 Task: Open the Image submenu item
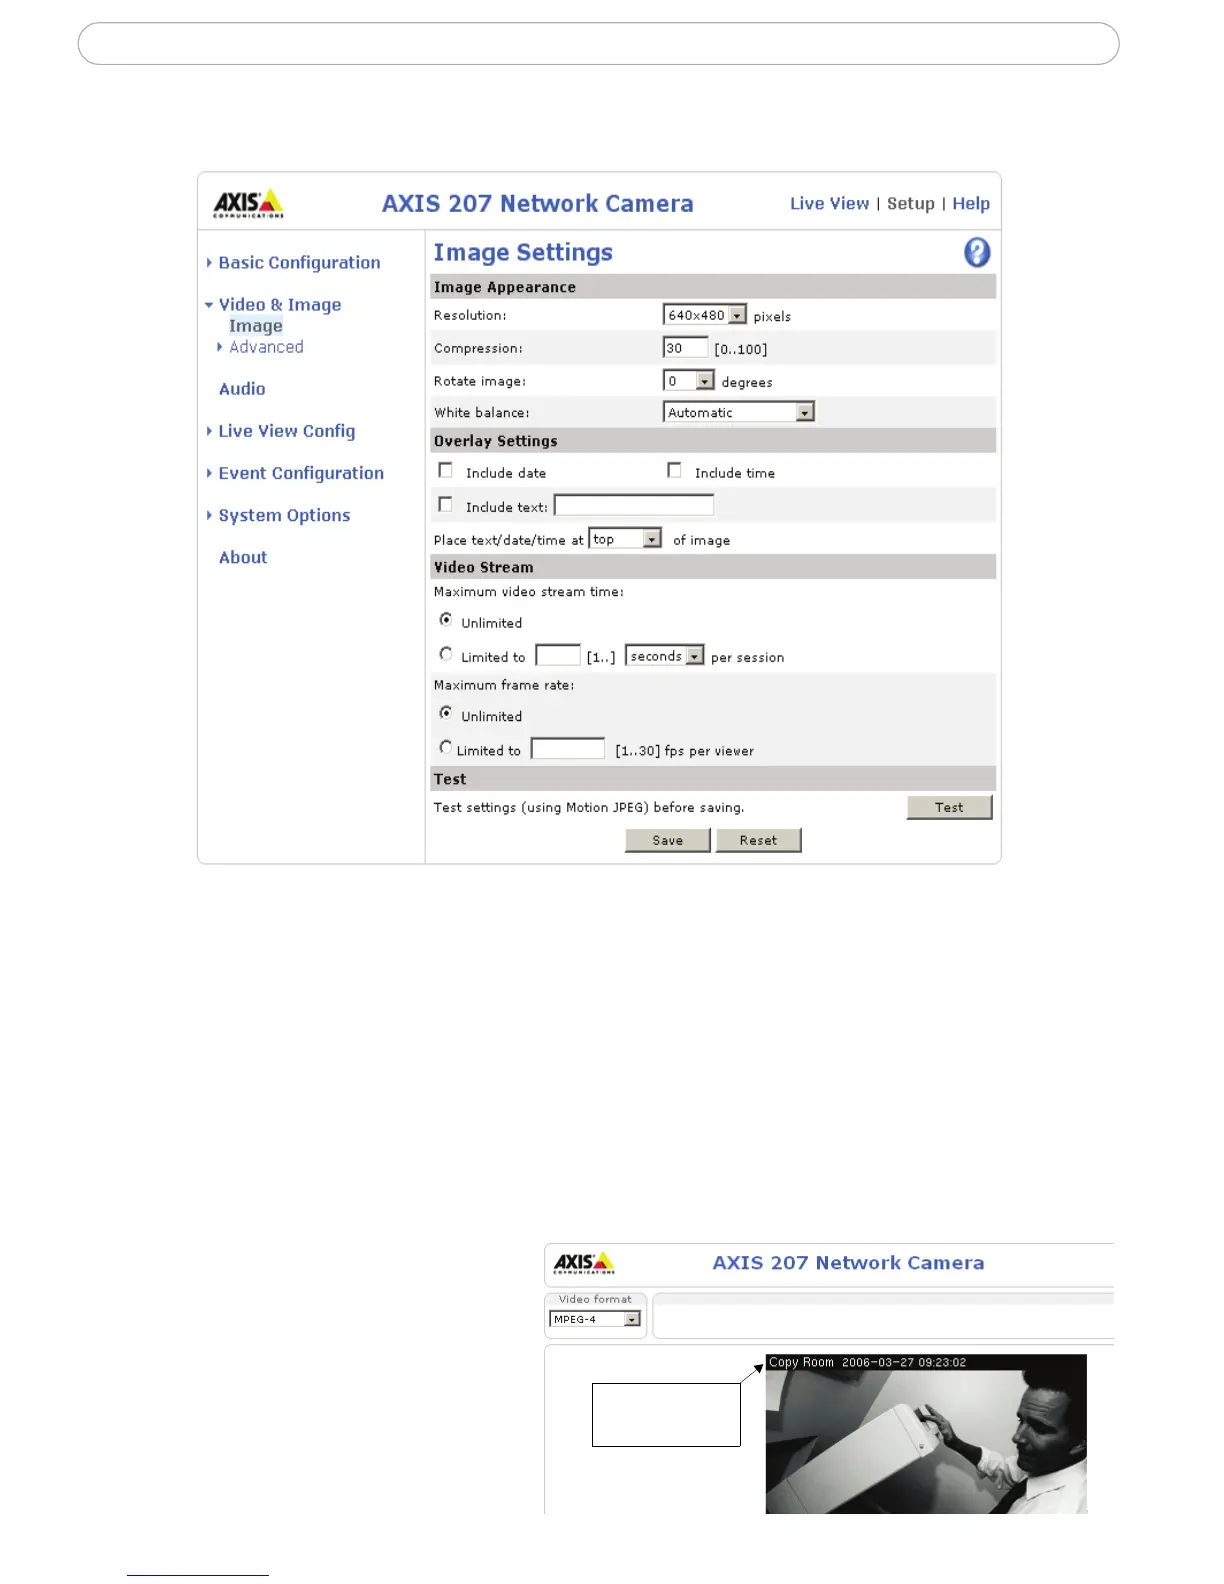(x=256, y=326)
